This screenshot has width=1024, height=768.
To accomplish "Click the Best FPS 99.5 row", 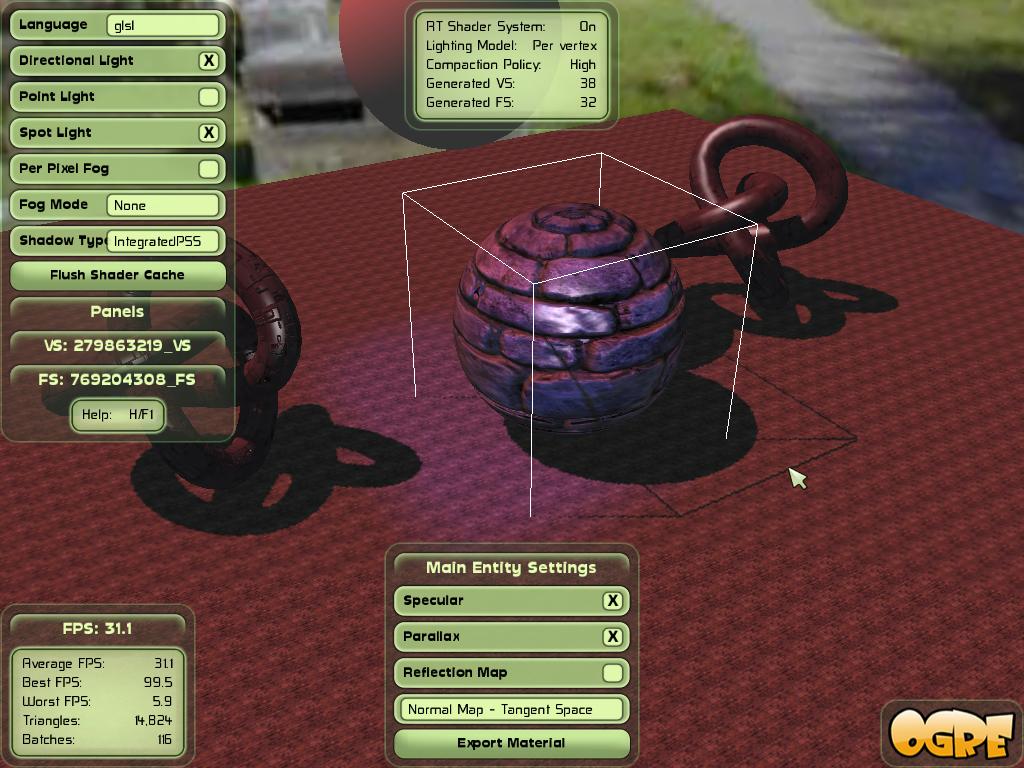I will point(98,682).
